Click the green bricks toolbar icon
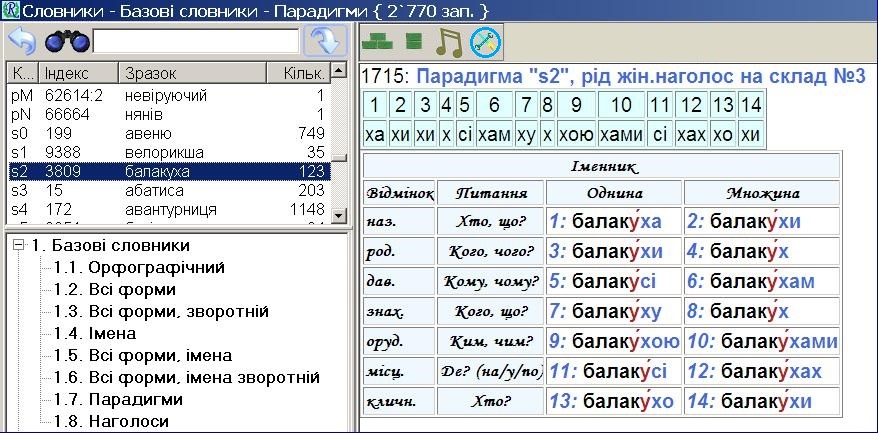This screenshot has height=433, width=878. click(x=377, y=41)
